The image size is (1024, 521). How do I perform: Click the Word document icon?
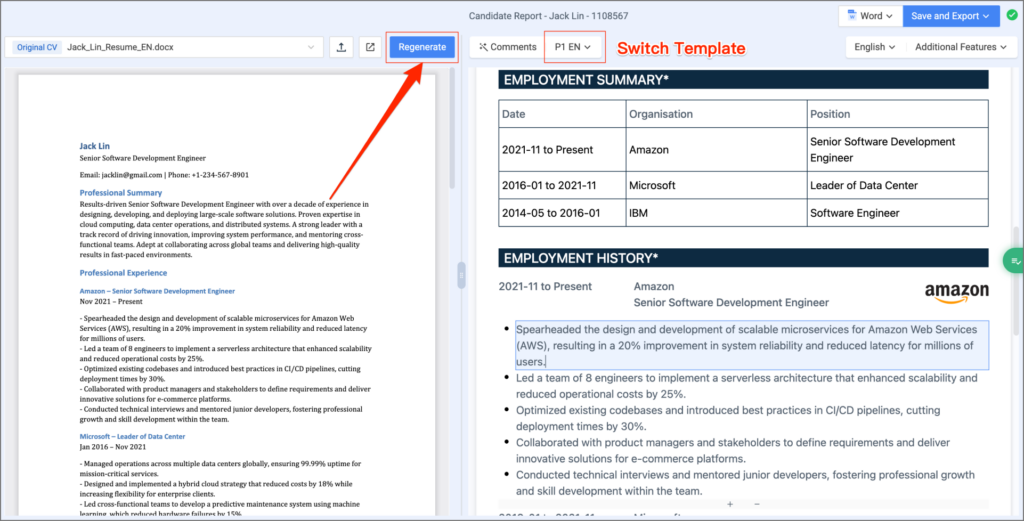852,16
